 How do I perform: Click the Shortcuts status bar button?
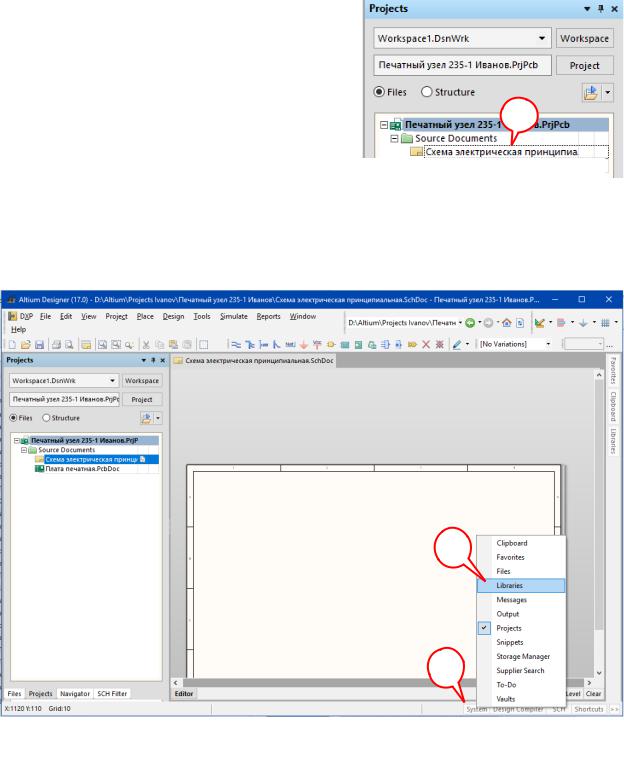(589, 710)
